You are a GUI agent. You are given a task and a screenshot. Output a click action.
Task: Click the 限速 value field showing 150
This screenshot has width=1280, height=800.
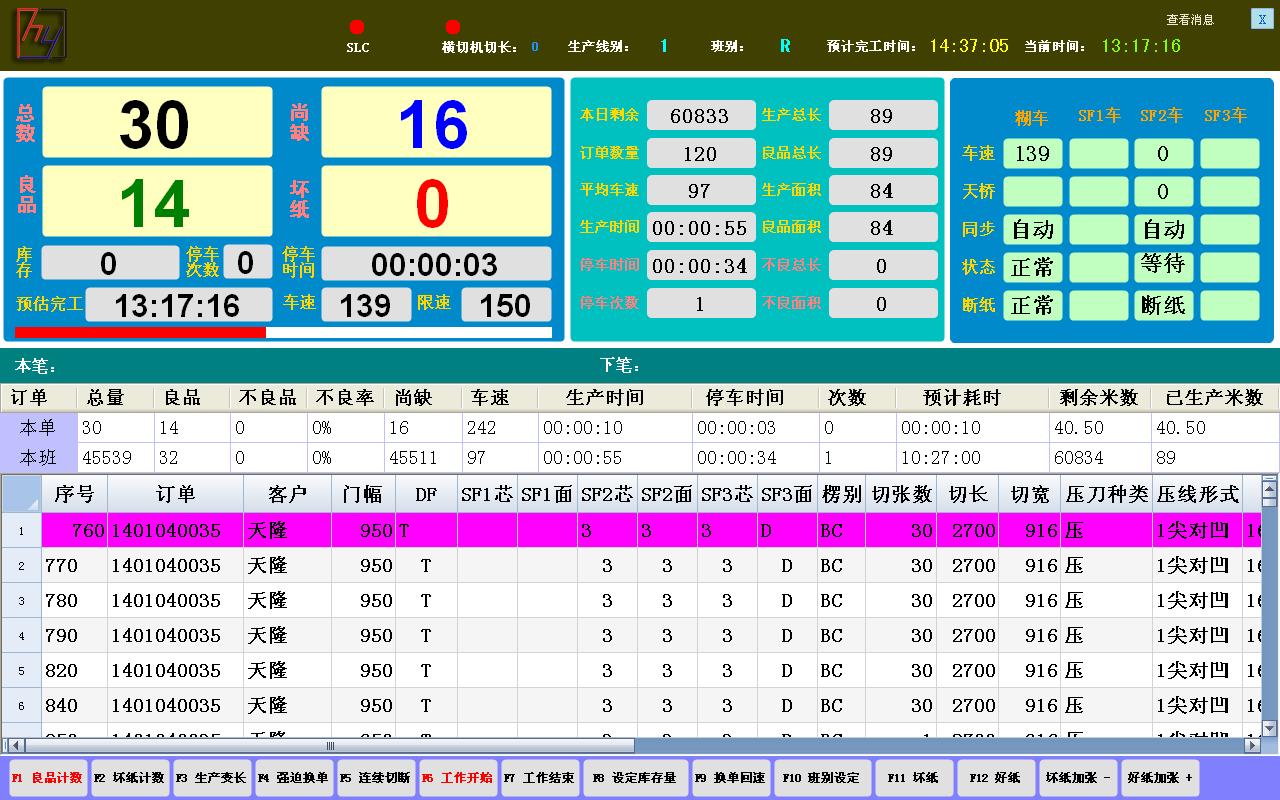pyautogui.click(x=505, y=305)
